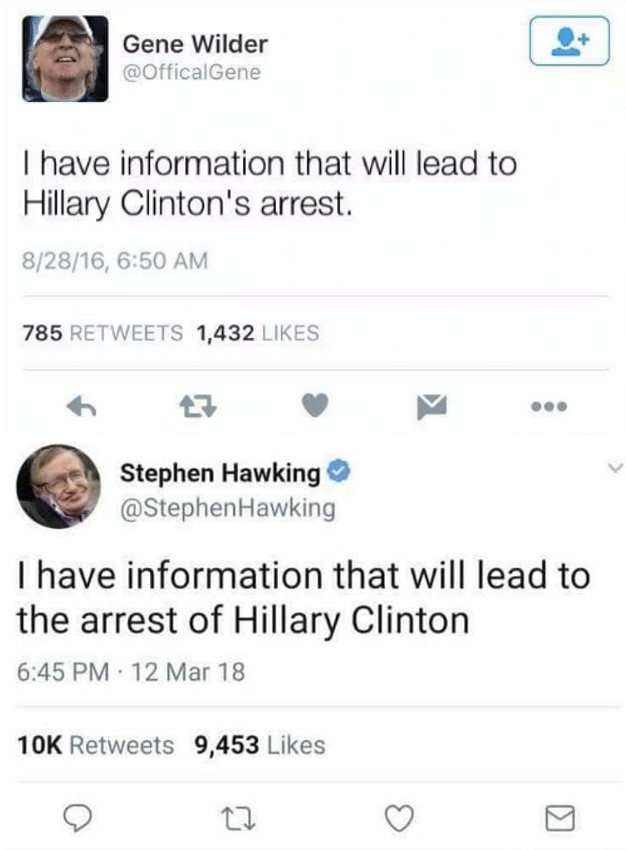This screenshot has width=626, height=850.
Task: Share Stephen Hawking's tweet via message
Action: coord(560,818)
